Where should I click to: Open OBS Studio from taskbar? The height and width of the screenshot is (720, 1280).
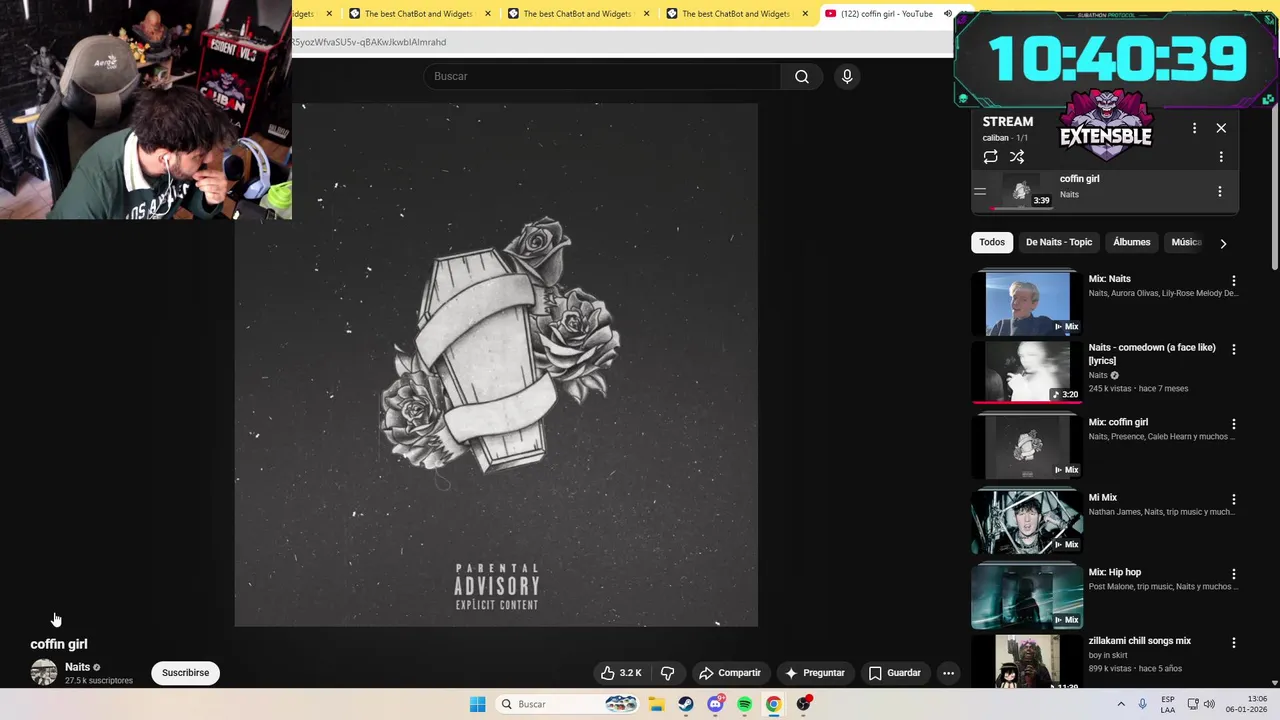(x=803, y=704)
